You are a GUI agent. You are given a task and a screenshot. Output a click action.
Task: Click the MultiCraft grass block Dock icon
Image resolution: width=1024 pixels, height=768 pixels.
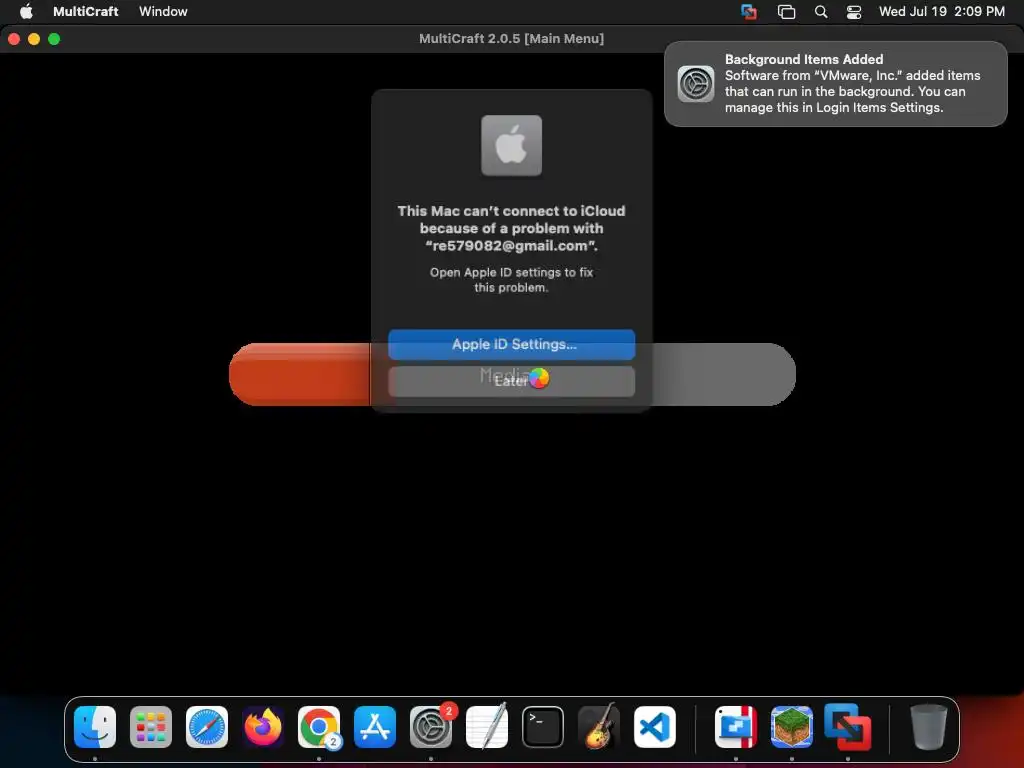coord(792,727)
